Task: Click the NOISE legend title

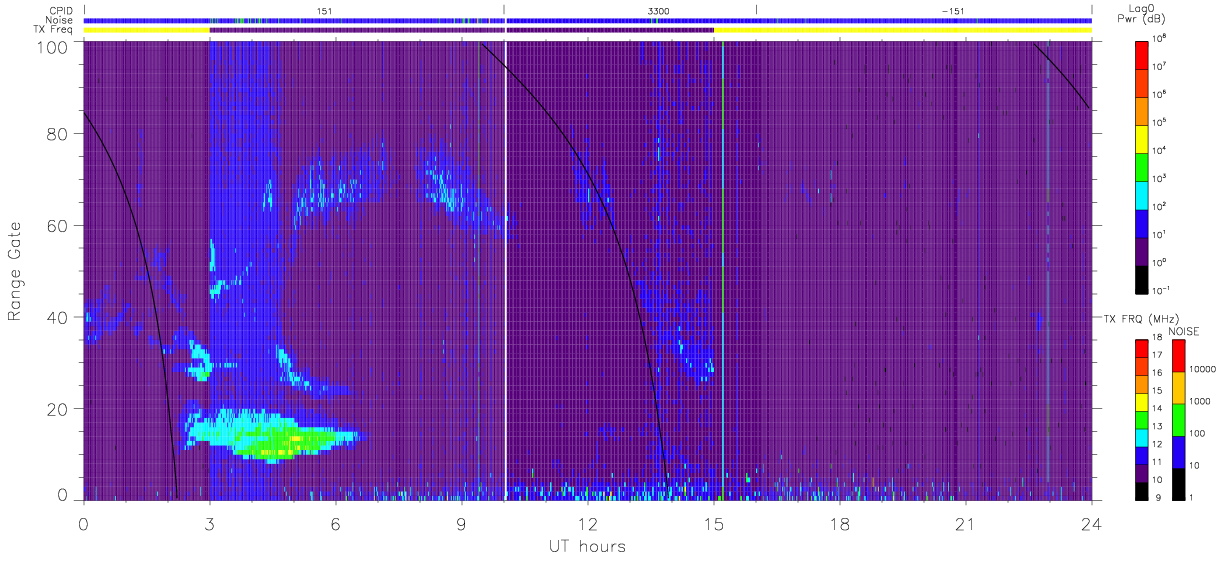Action: click(x=1185, y=330)
